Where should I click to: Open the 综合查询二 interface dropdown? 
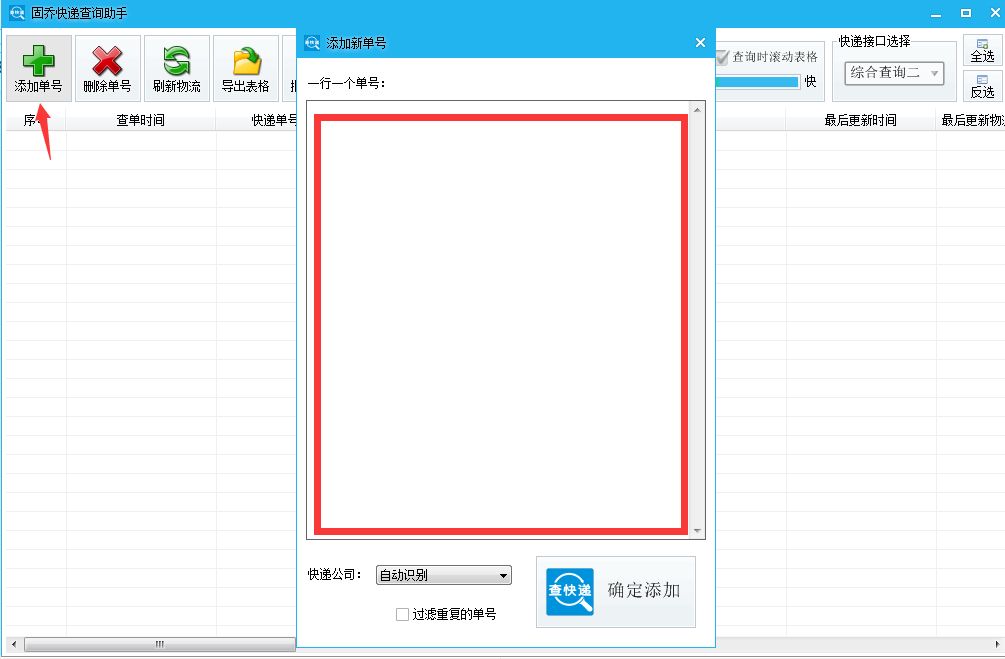coord(893,72)
